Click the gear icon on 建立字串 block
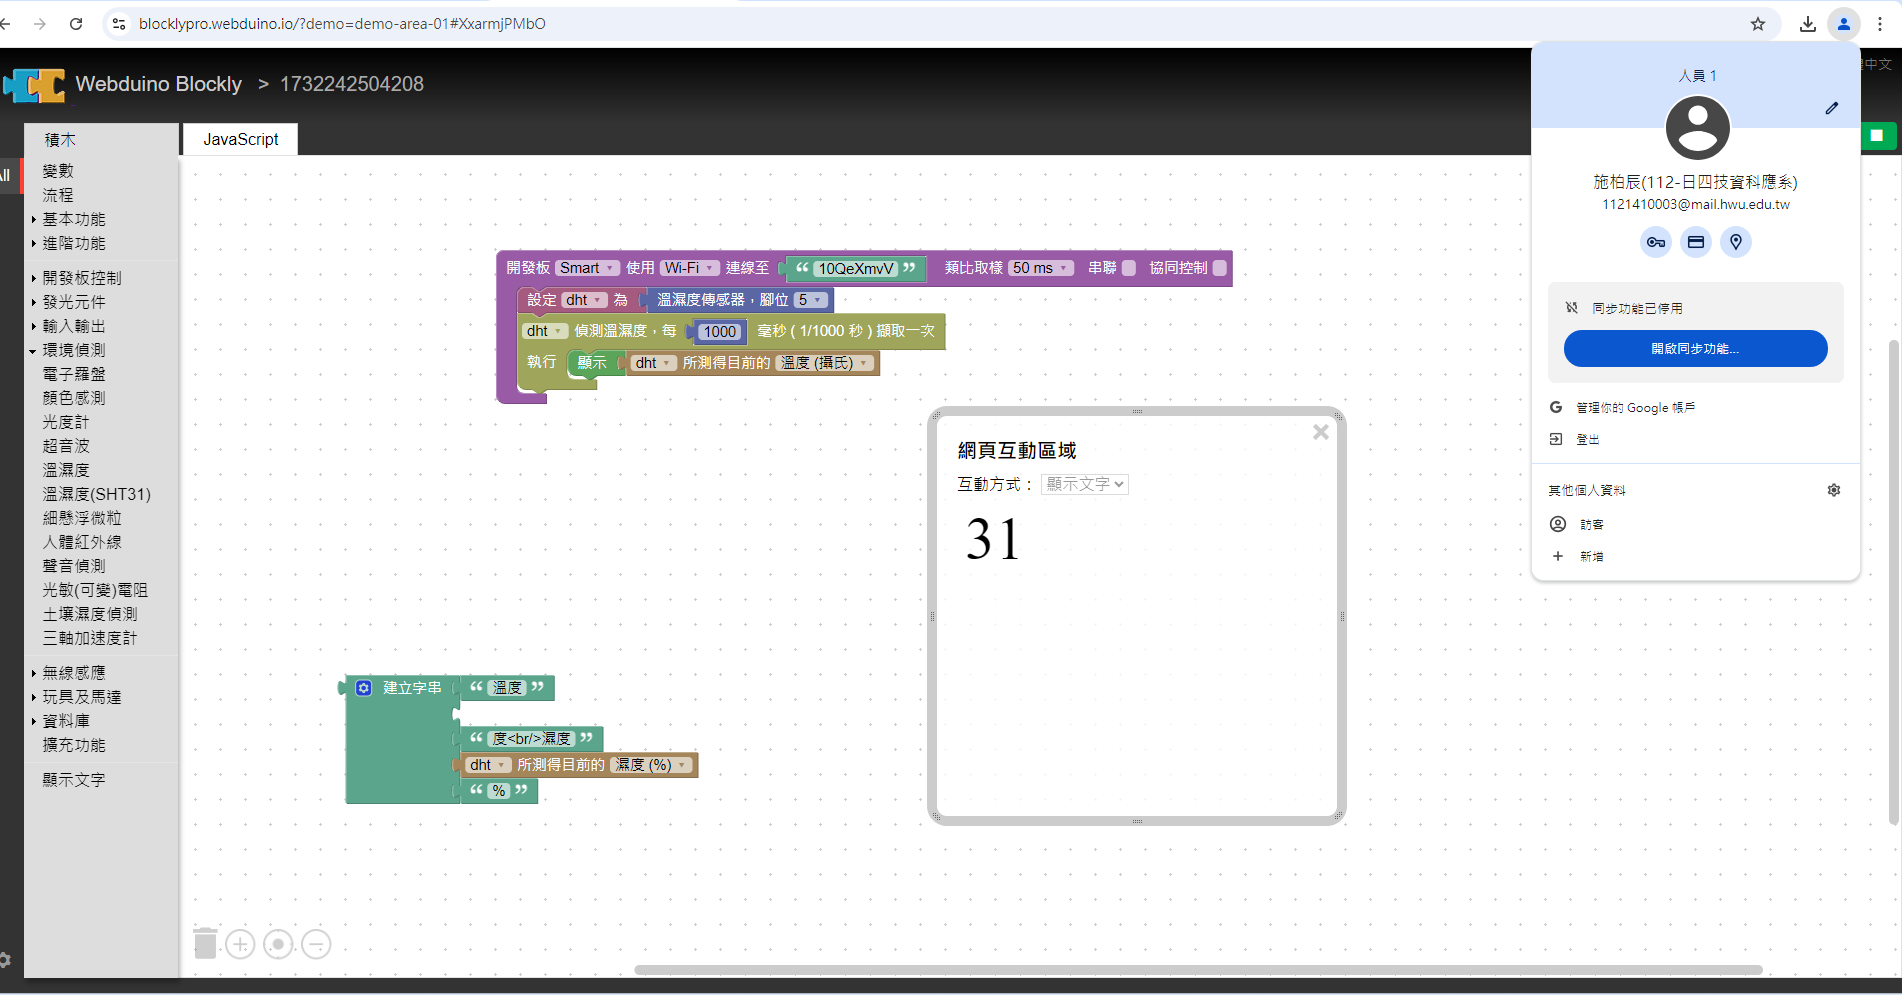 pyautogui.click(x=364, y=688)
